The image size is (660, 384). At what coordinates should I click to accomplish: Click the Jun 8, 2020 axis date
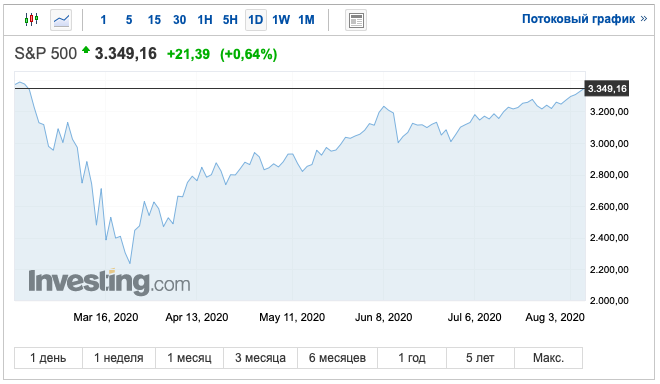point(383,317)
